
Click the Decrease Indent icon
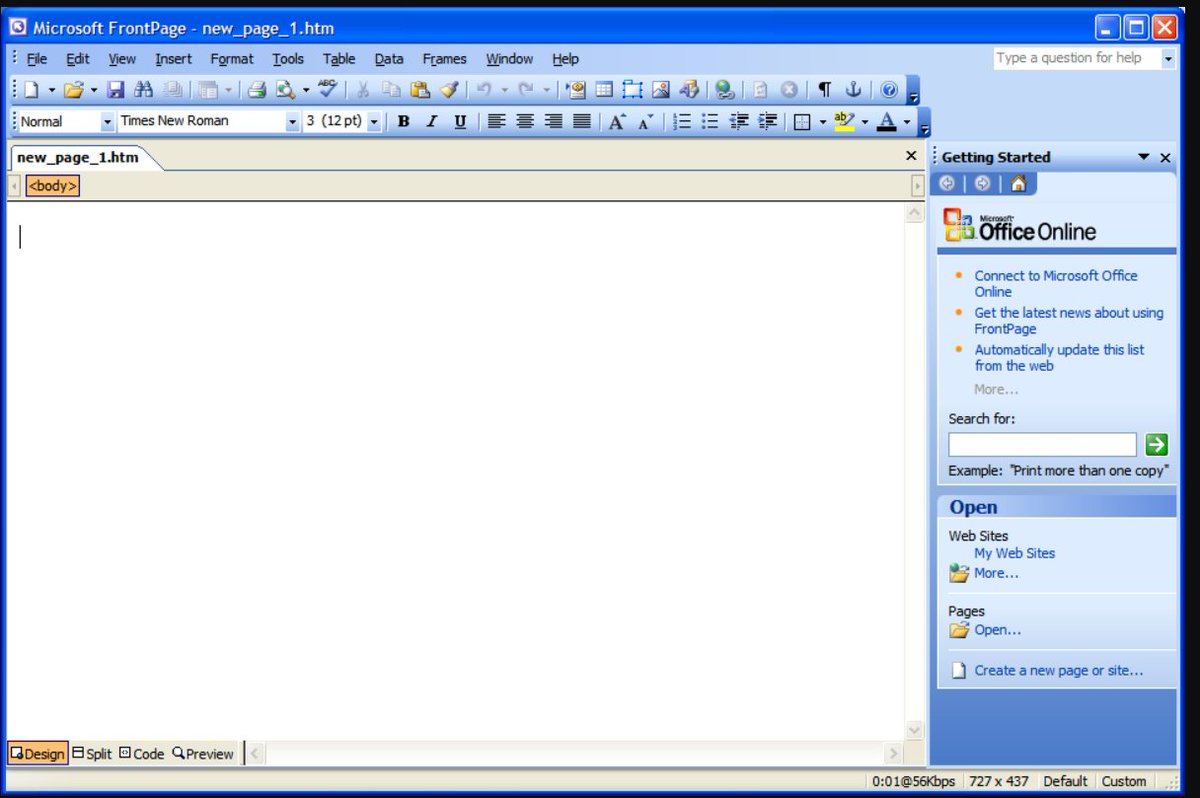click(x=739, y=121)
